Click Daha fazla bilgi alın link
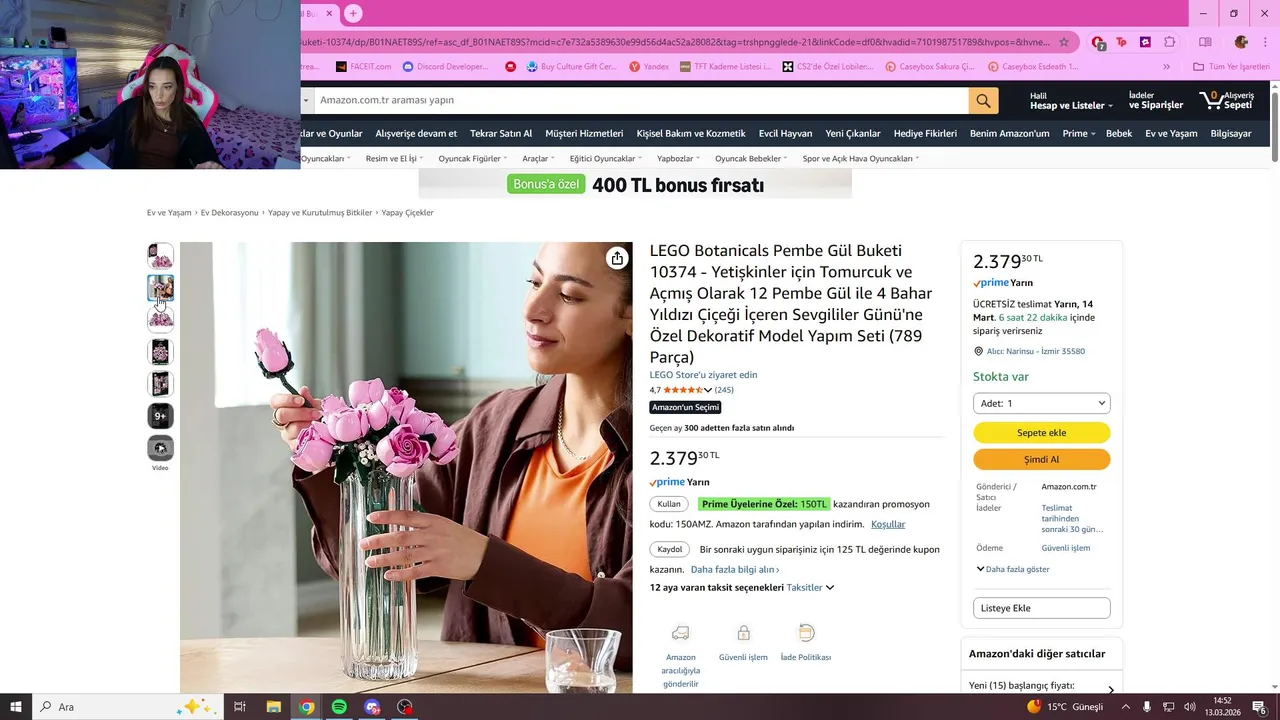The image size is (1280, 720). pyautogui.click(x=735, y=570)
